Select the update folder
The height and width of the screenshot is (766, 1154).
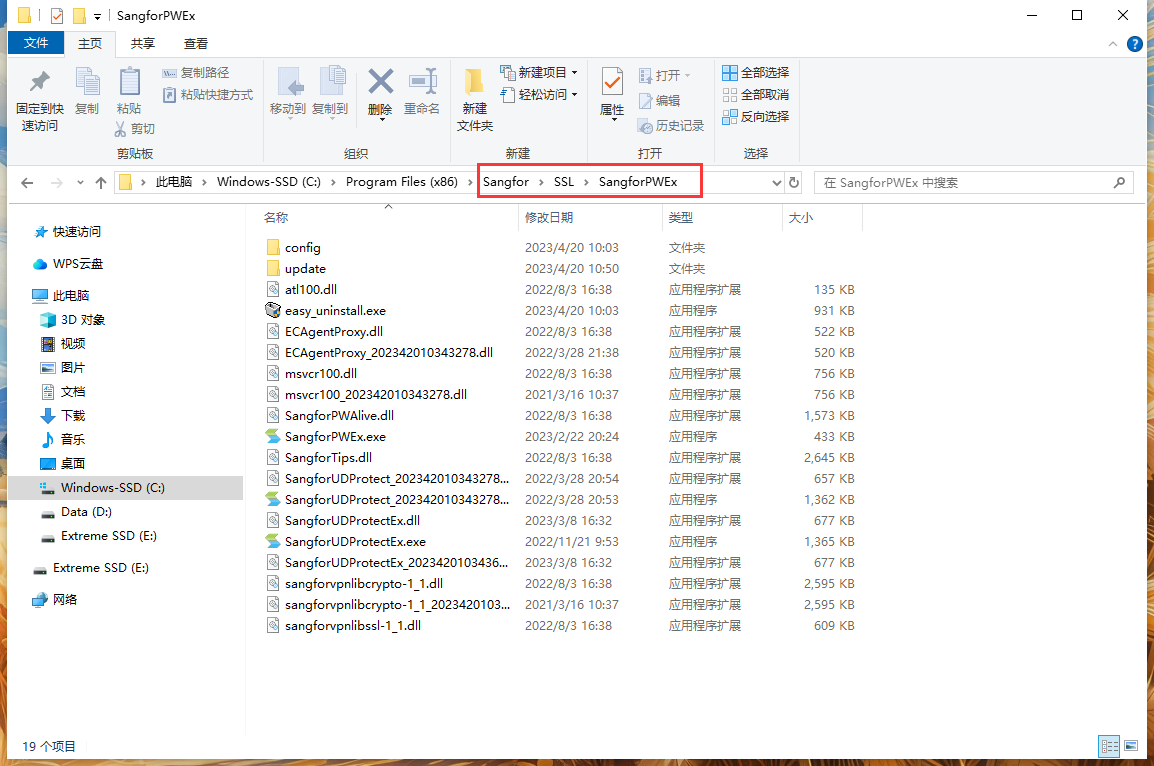pos(305,269)
